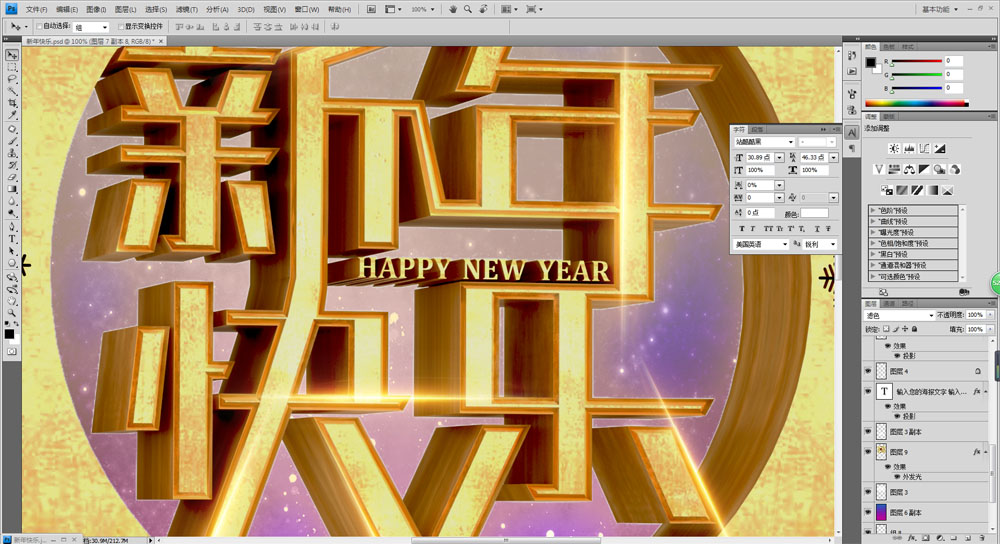Click the lock transparent pixels button
Viewport: 1000px width, 544px height.
(886, 329)
